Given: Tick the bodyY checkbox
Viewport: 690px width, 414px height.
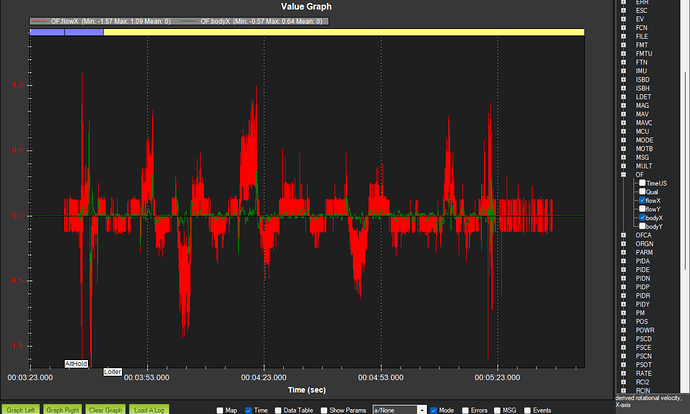Looking at the screenshot, I should [x=642, y=226].
